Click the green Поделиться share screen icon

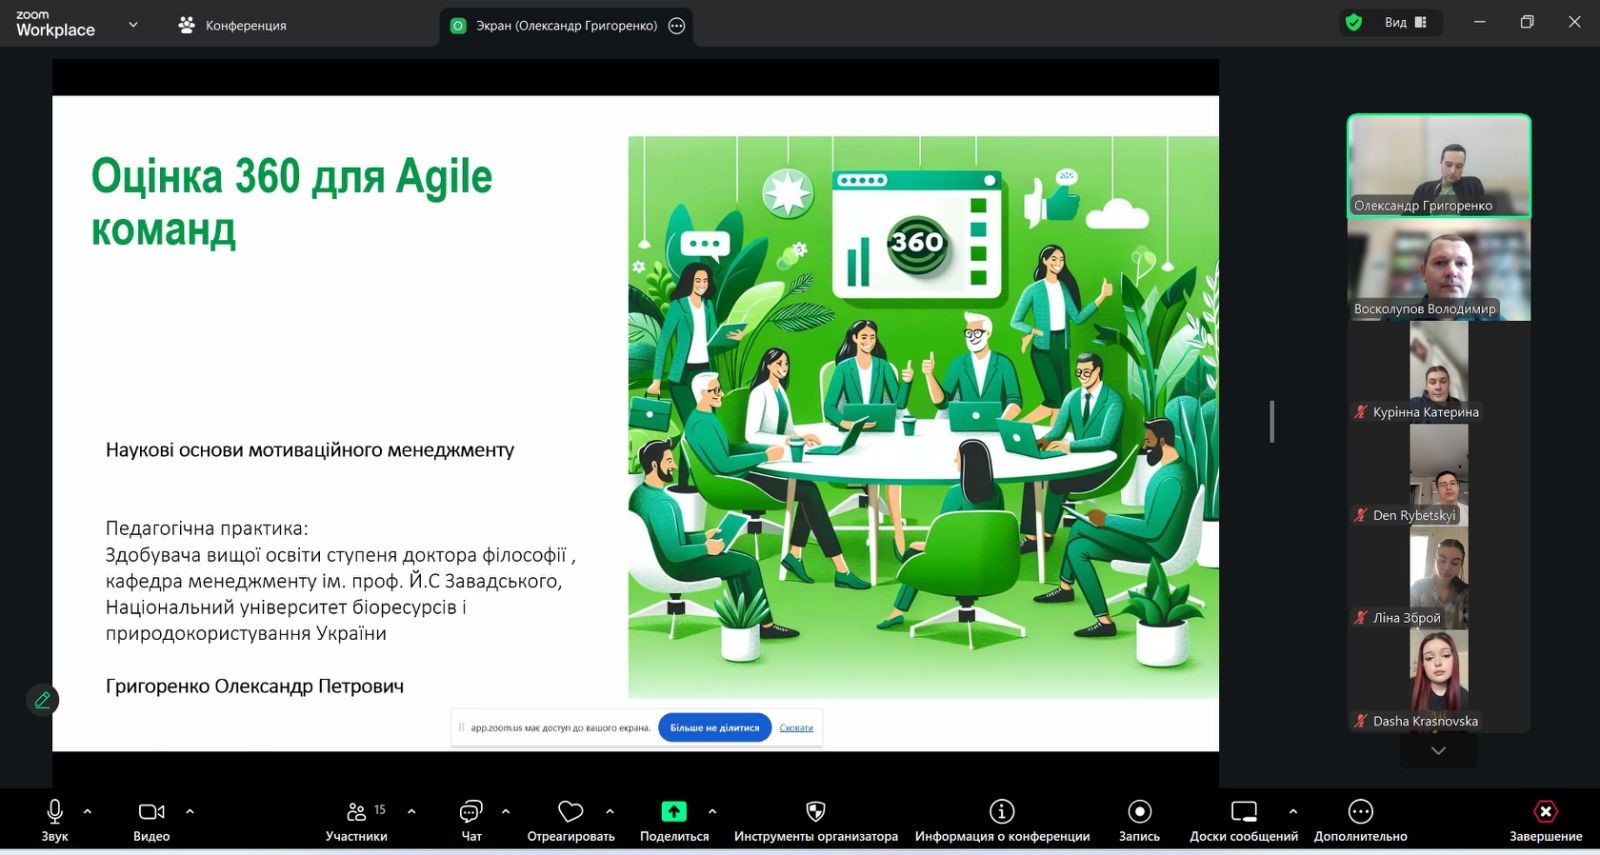[675, 811]
